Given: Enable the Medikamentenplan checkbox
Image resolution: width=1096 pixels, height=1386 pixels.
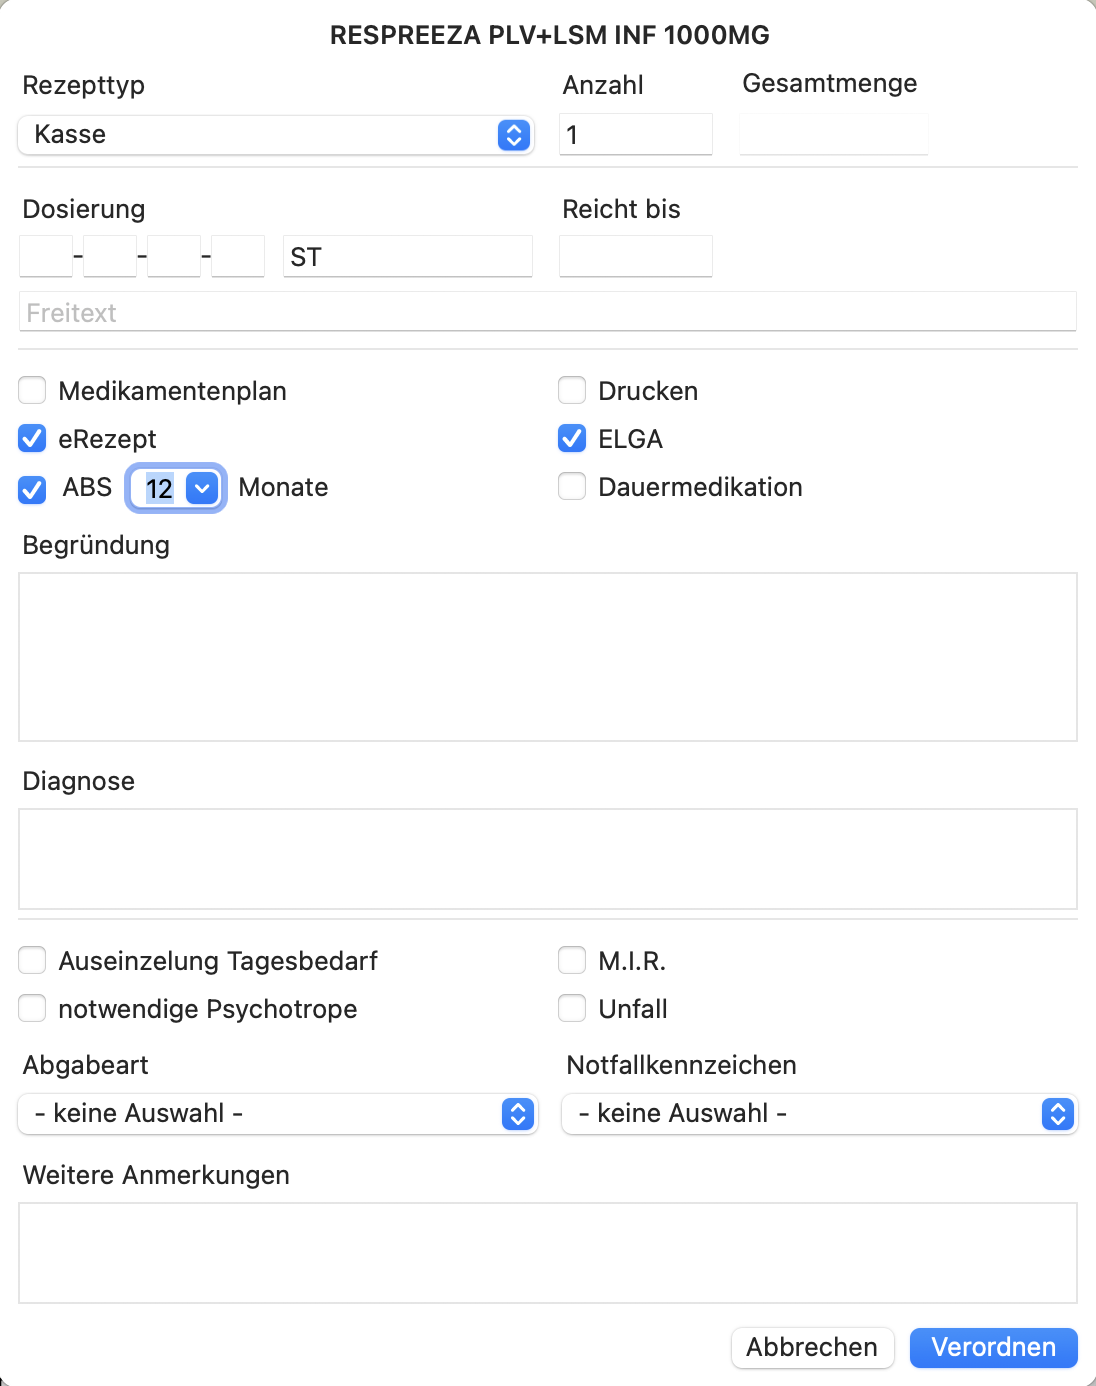Looking at the screenshot, I should pos(33,390).
